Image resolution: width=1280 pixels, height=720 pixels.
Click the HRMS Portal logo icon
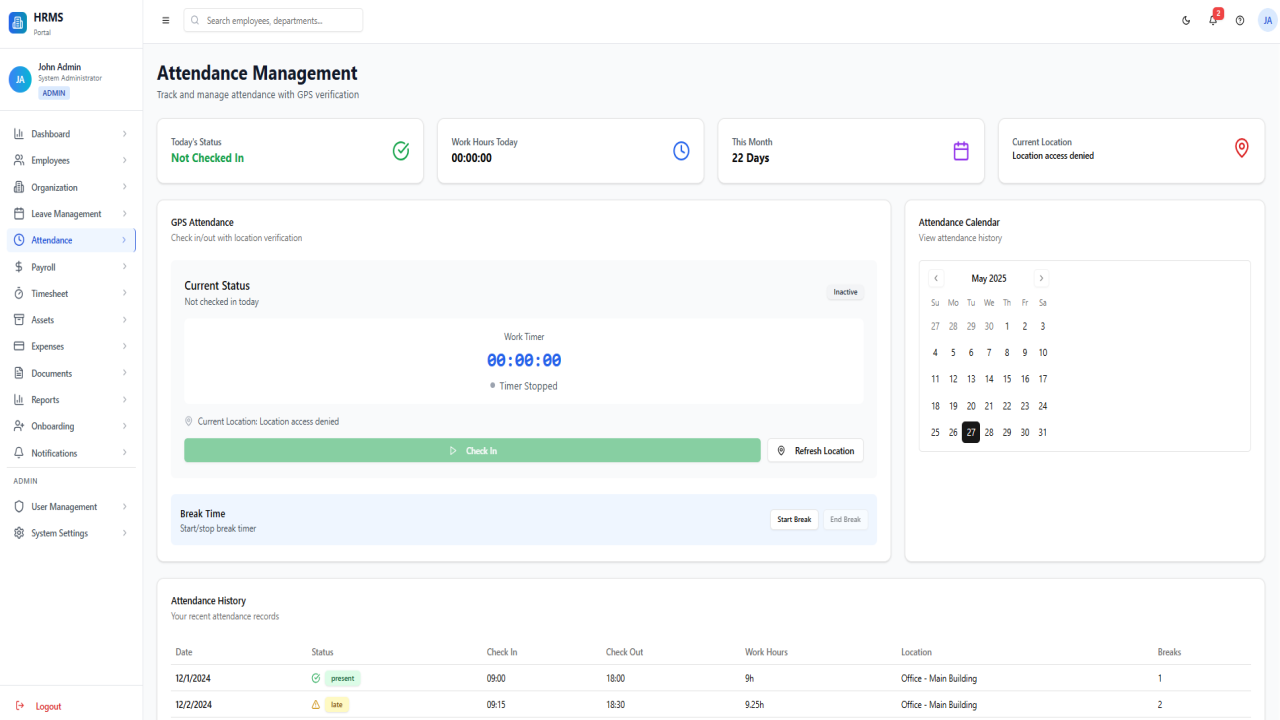pyautogui.click(x=18, y=23)
